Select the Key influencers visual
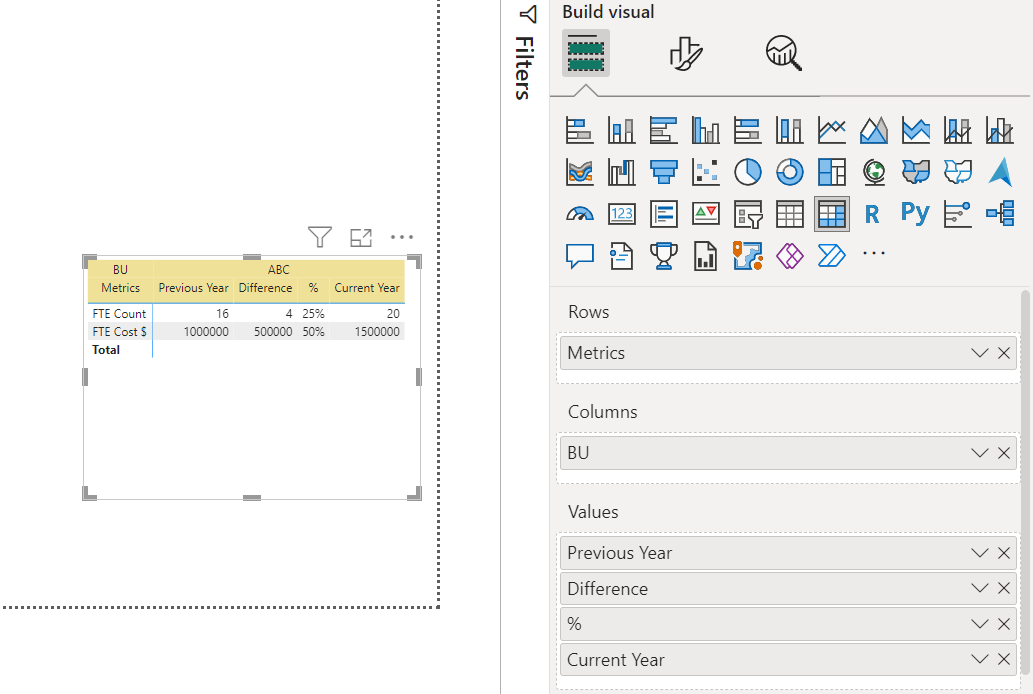Viewport: 1033px width, 694px height. click(x=958, y=214)
